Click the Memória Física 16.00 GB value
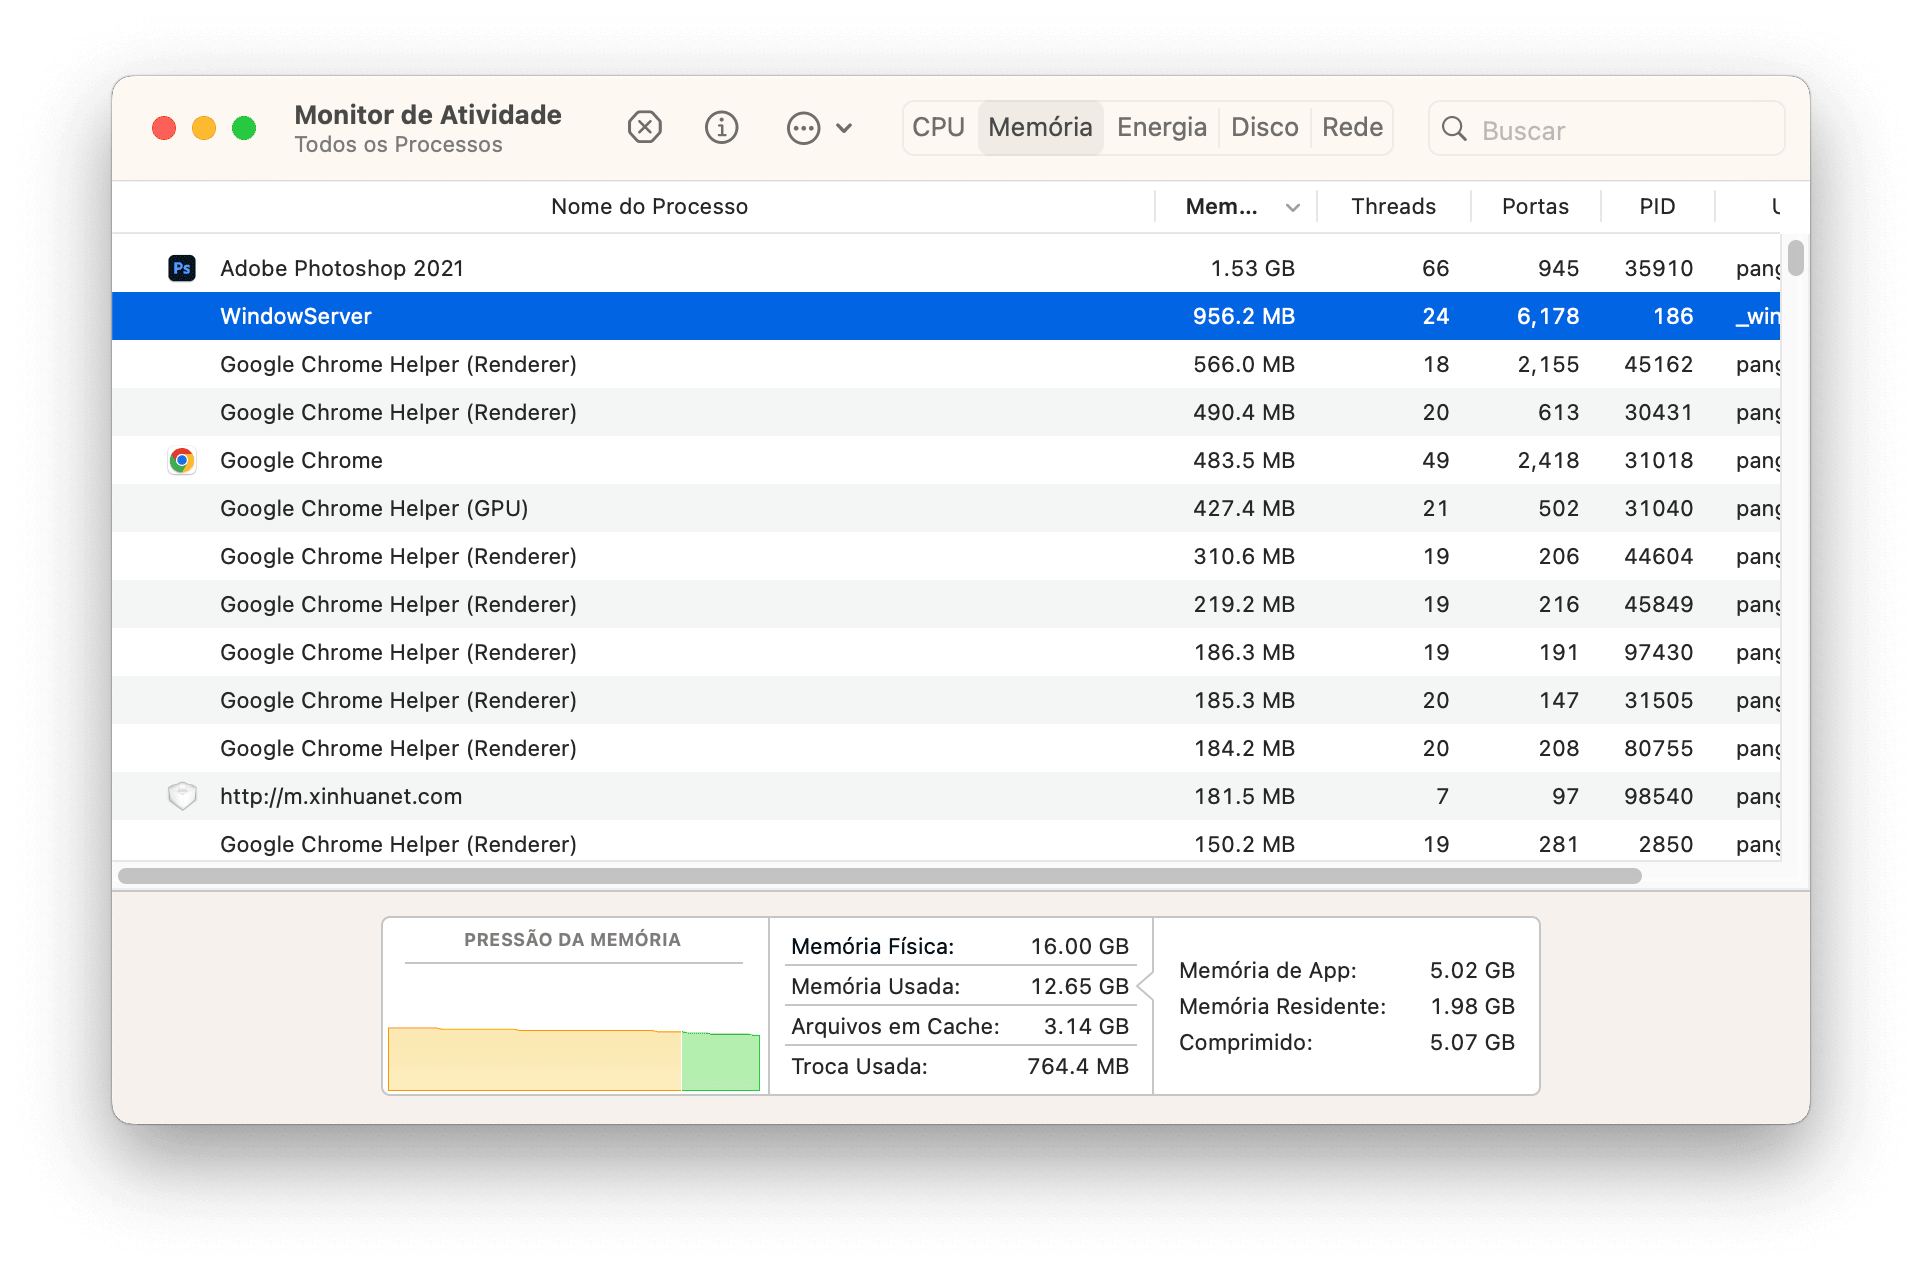Image resolution: width=1922 pixels, height=1272 pixels. point(1079,946)
